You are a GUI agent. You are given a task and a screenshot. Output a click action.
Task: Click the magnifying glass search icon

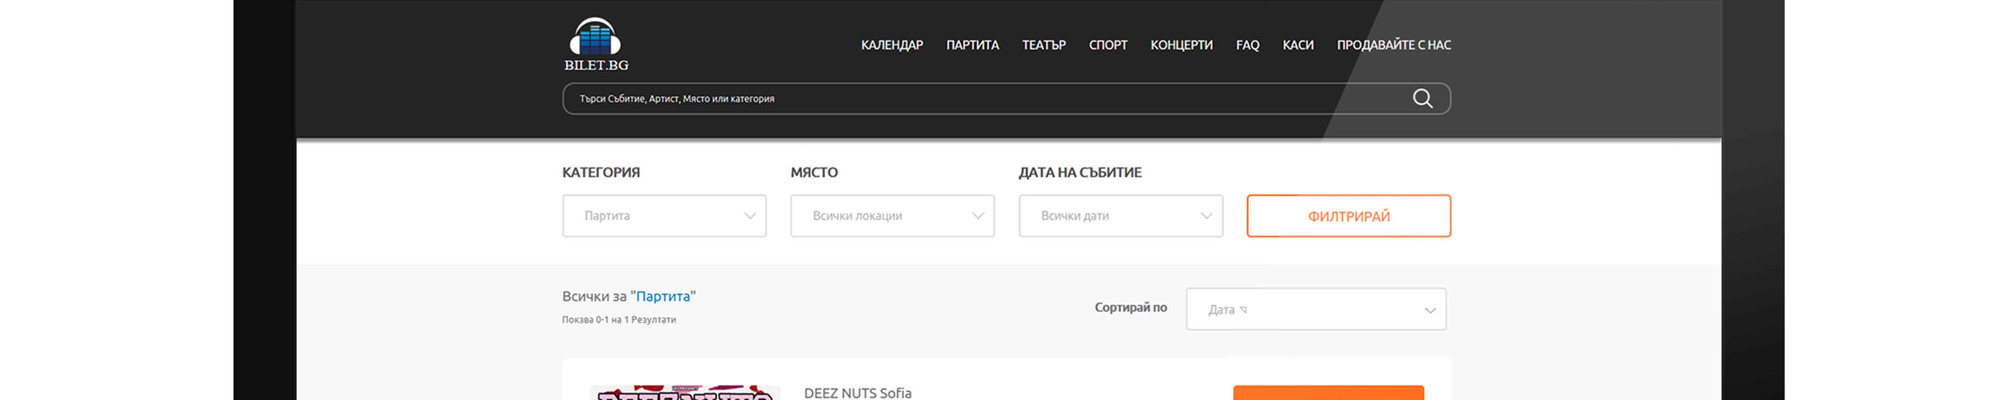1422,98
